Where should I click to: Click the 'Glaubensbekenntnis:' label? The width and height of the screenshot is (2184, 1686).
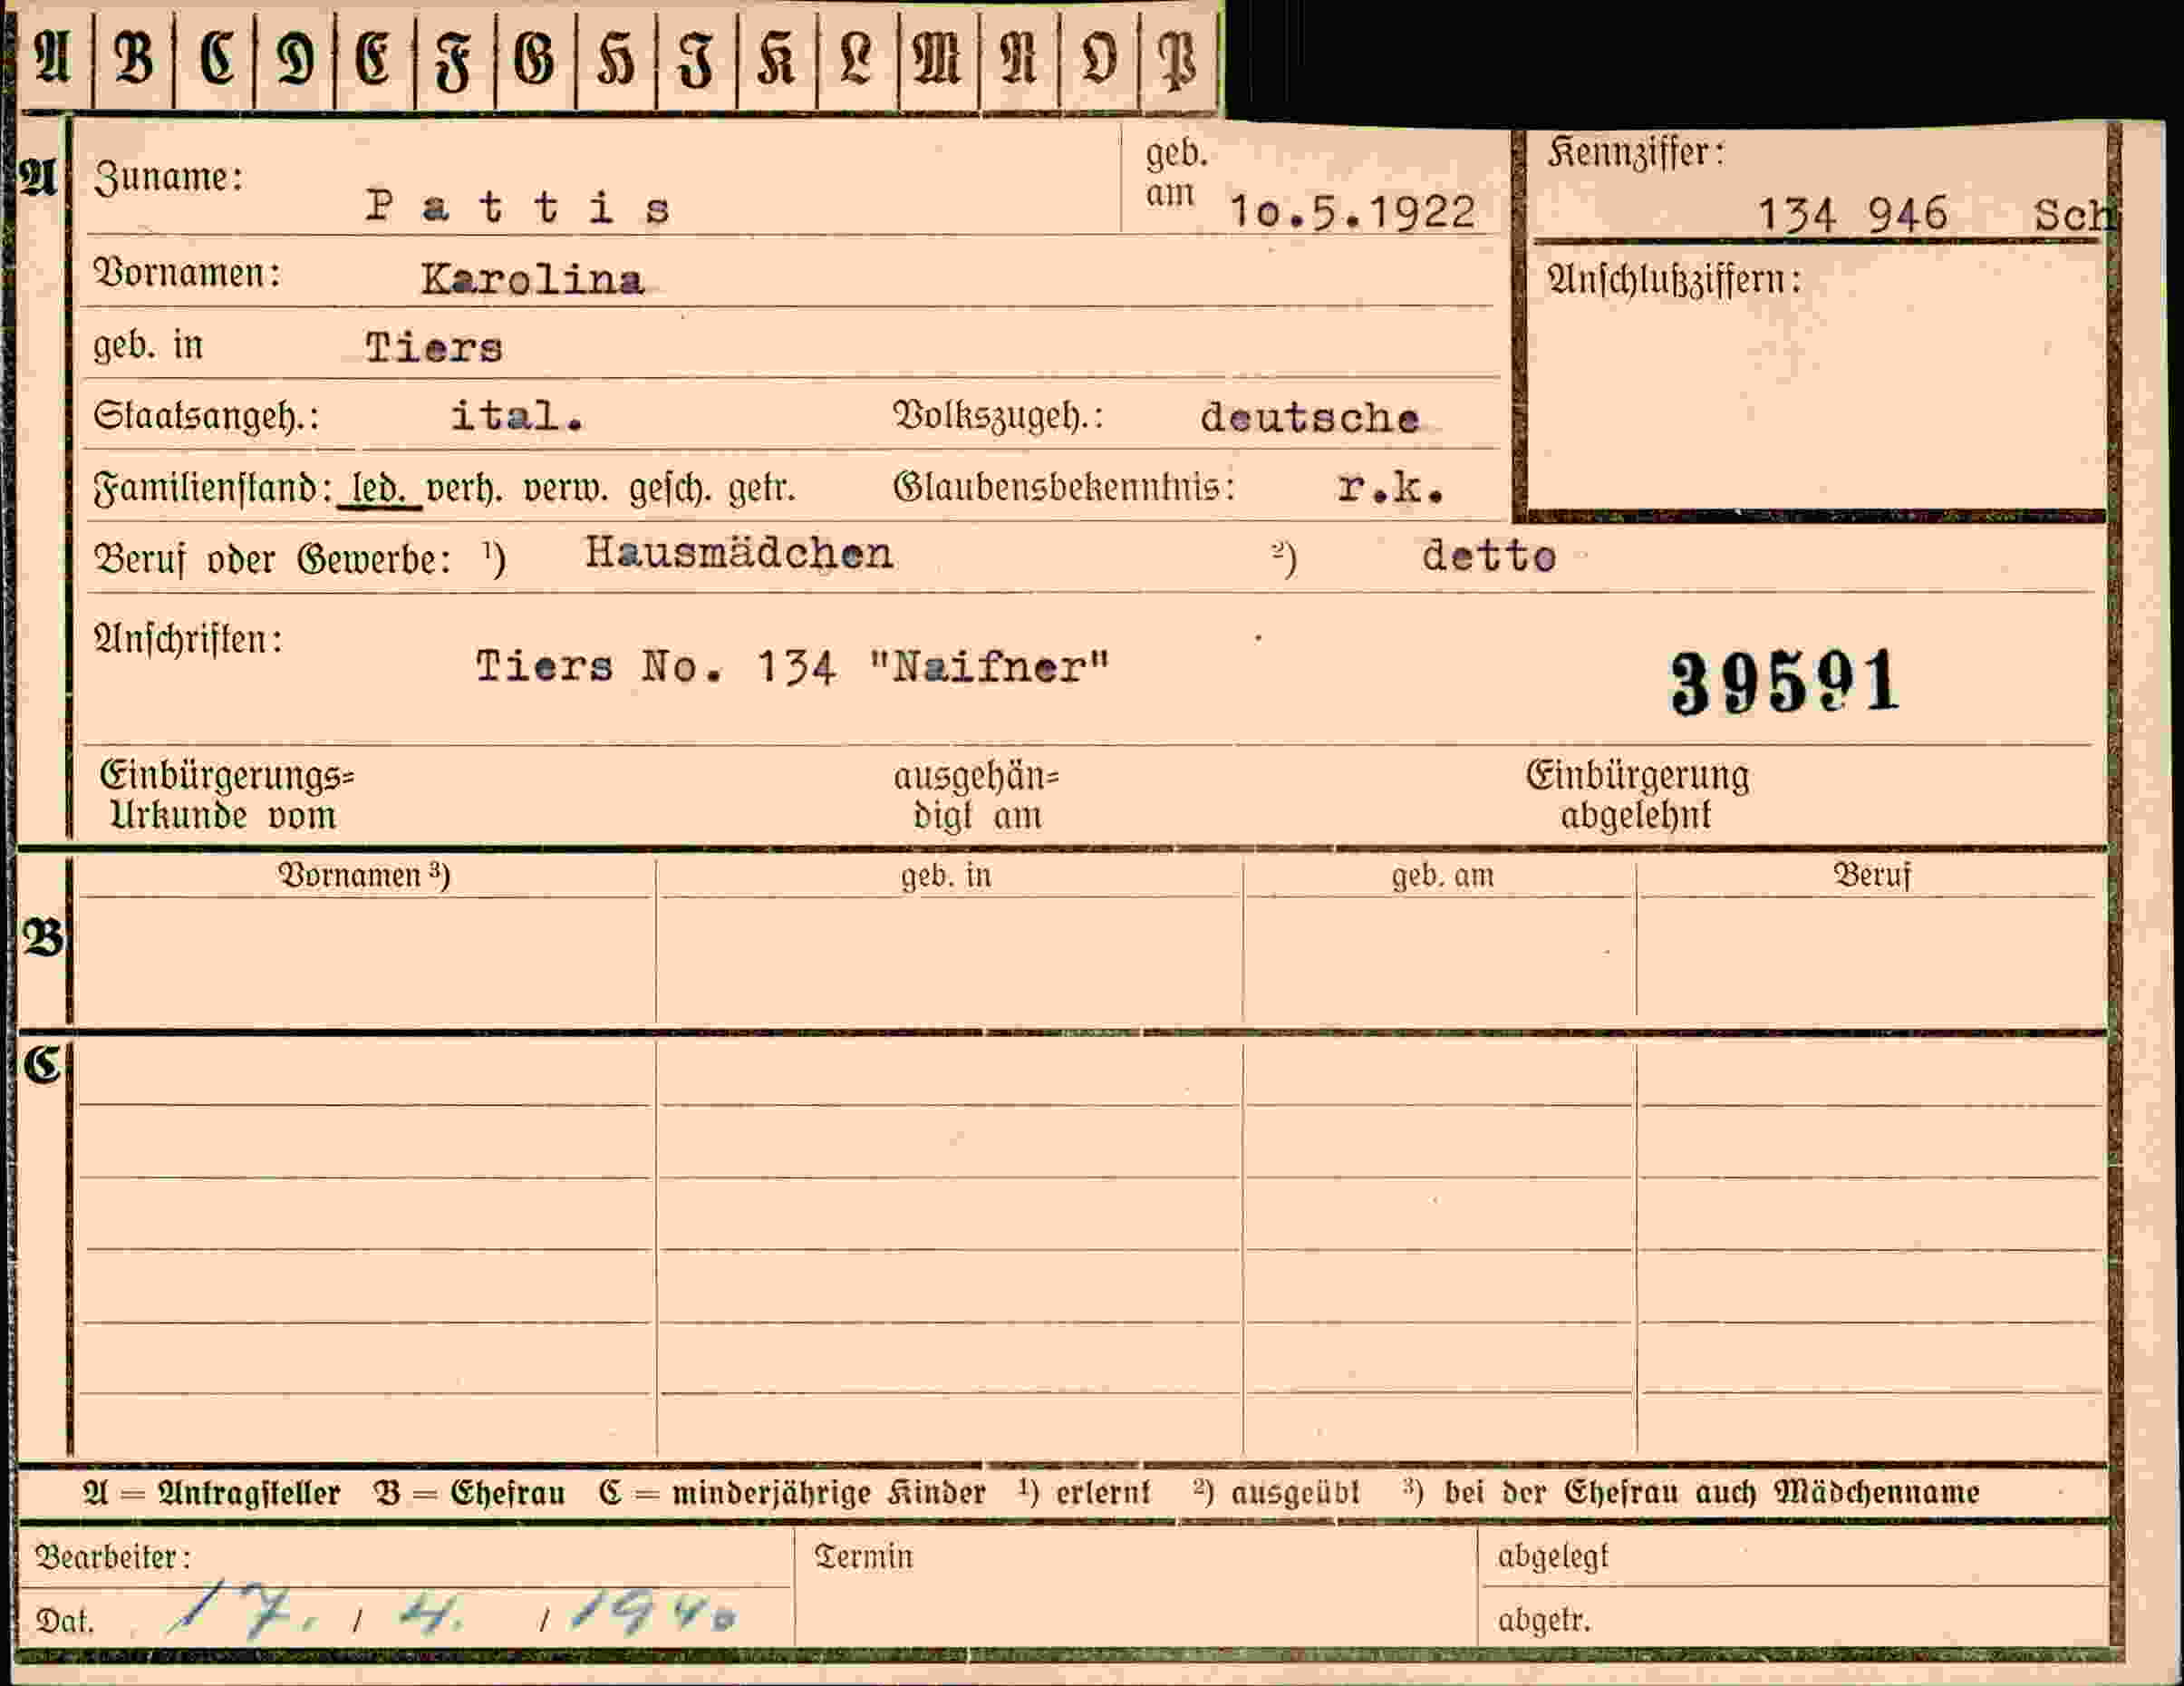coord(1064,487)
